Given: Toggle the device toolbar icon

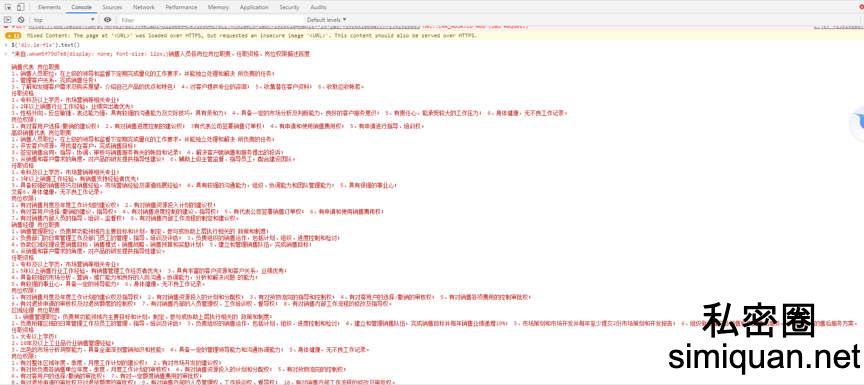Looking at the screenshot, I should pos(20,7).
